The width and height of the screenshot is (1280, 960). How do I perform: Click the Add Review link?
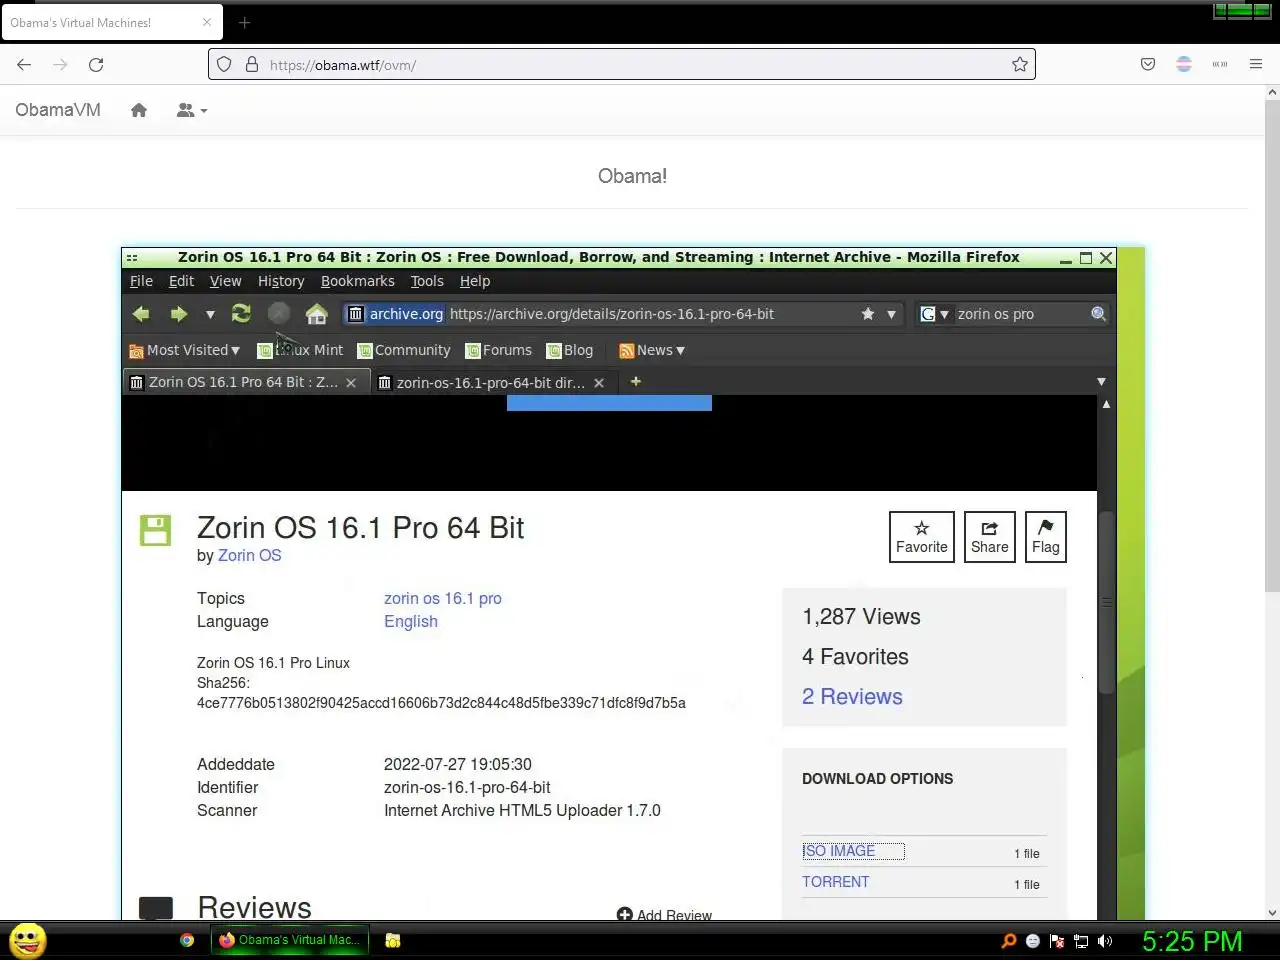tap(665, 914)
